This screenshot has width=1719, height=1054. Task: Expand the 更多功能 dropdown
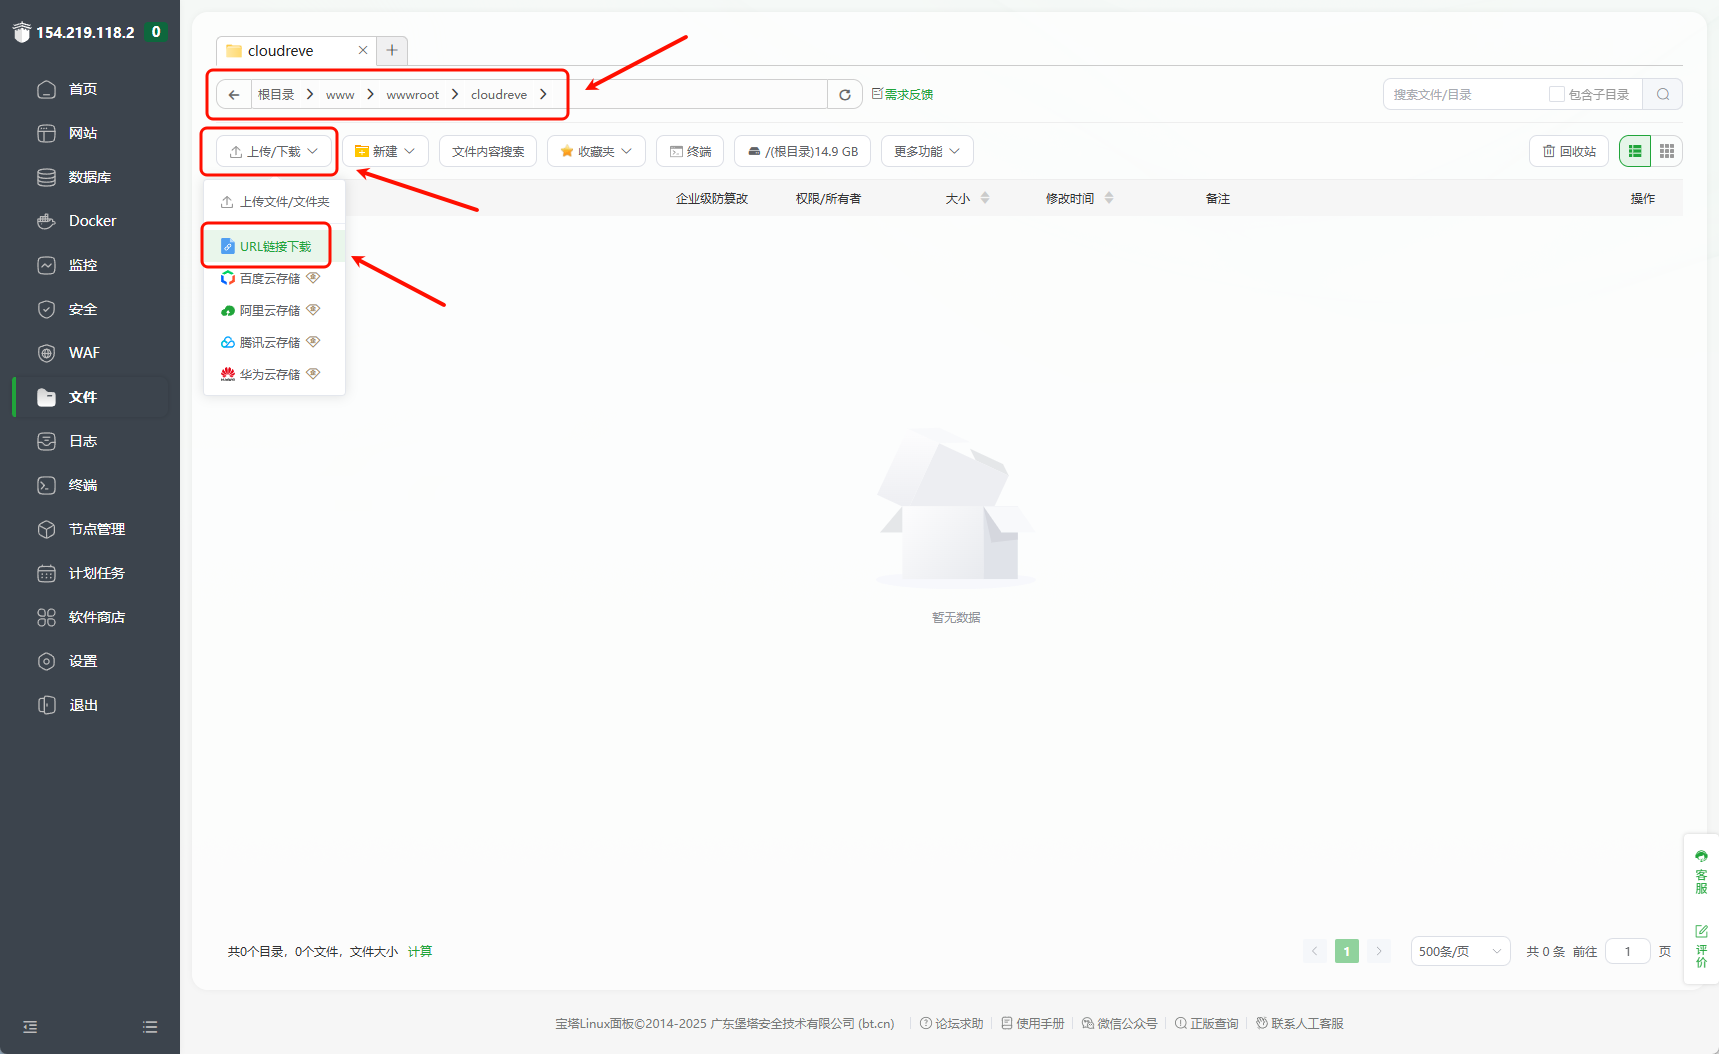(926, 152)
